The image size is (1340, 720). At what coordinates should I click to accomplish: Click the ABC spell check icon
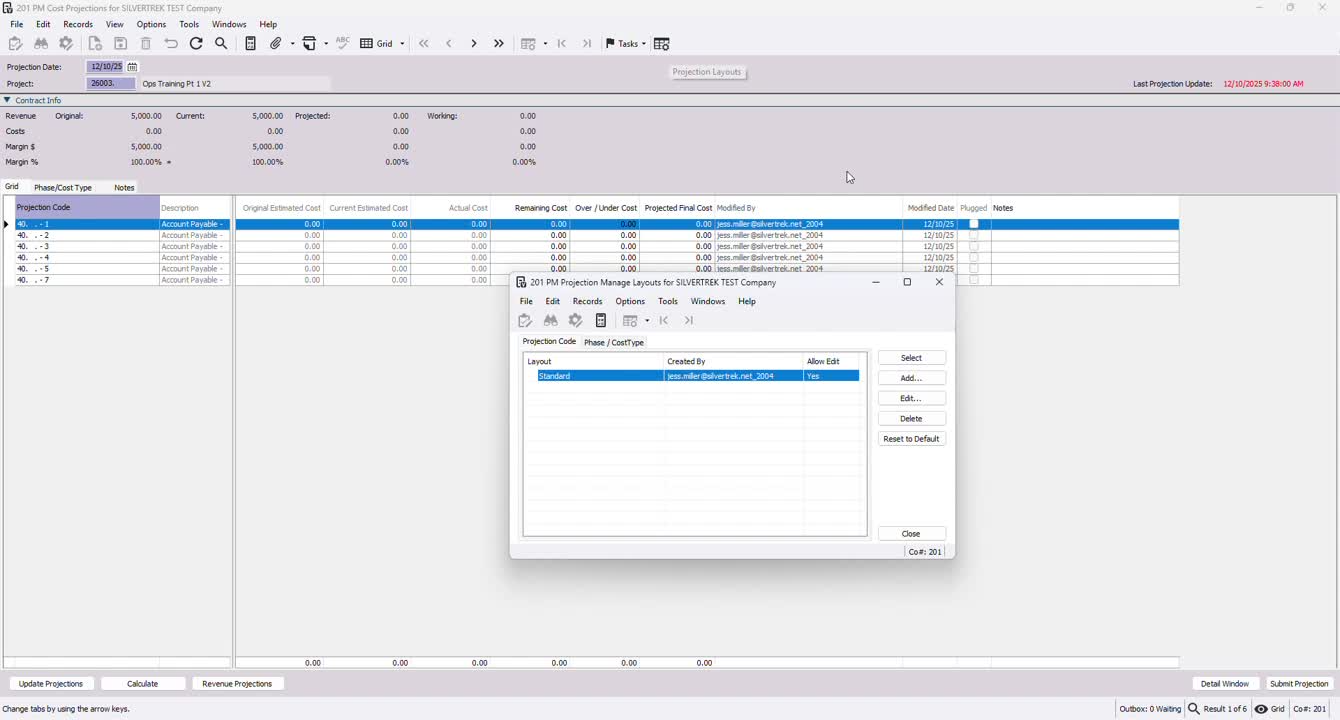tap(343, 44)
